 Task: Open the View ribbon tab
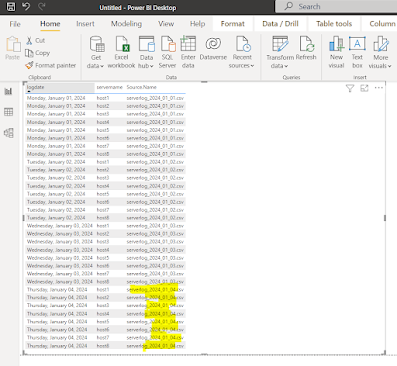click(x=166, y=24)
